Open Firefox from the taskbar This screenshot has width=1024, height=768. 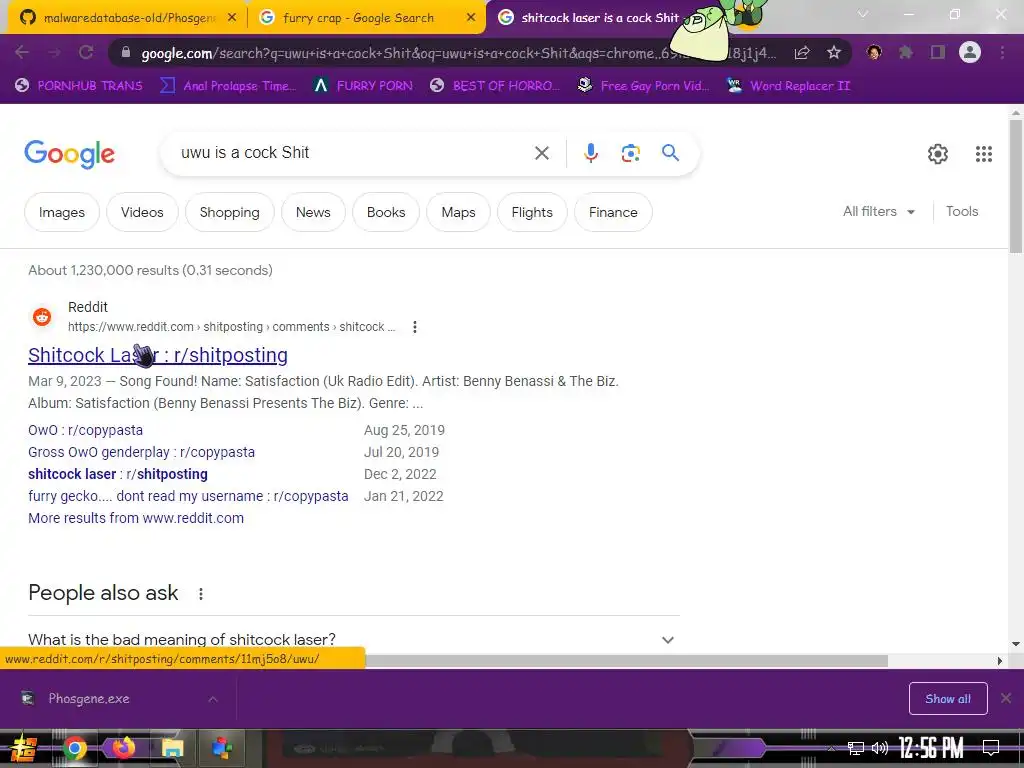[123, 748]
